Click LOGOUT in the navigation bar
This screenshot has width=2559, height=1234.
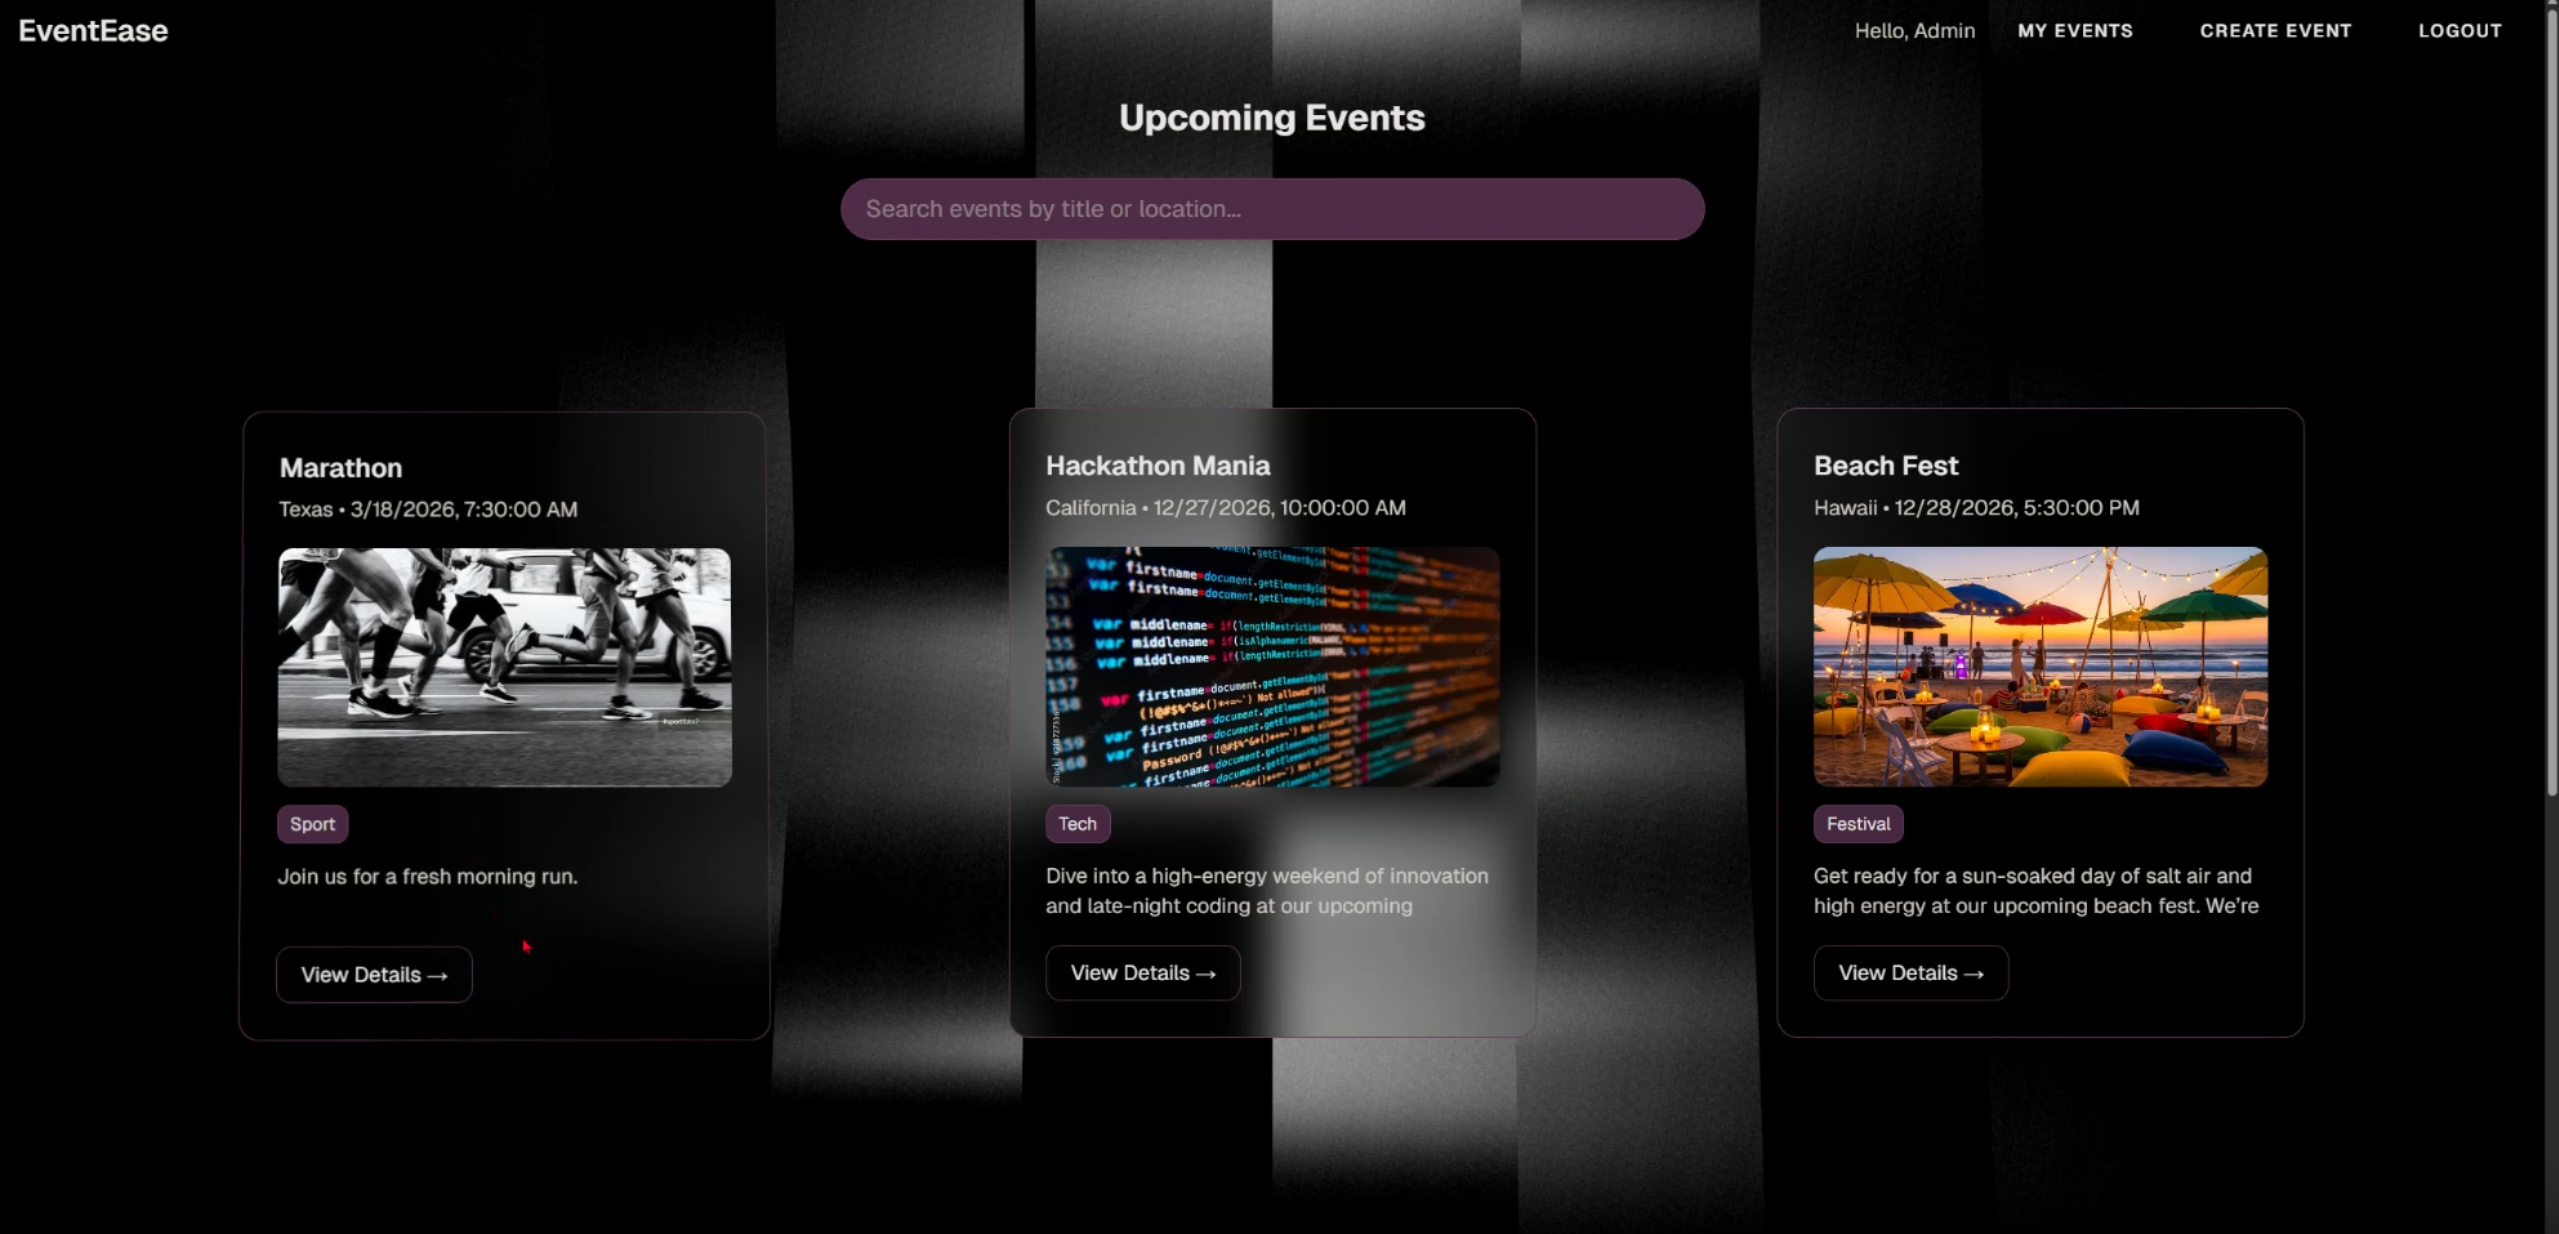point(2460,31)
